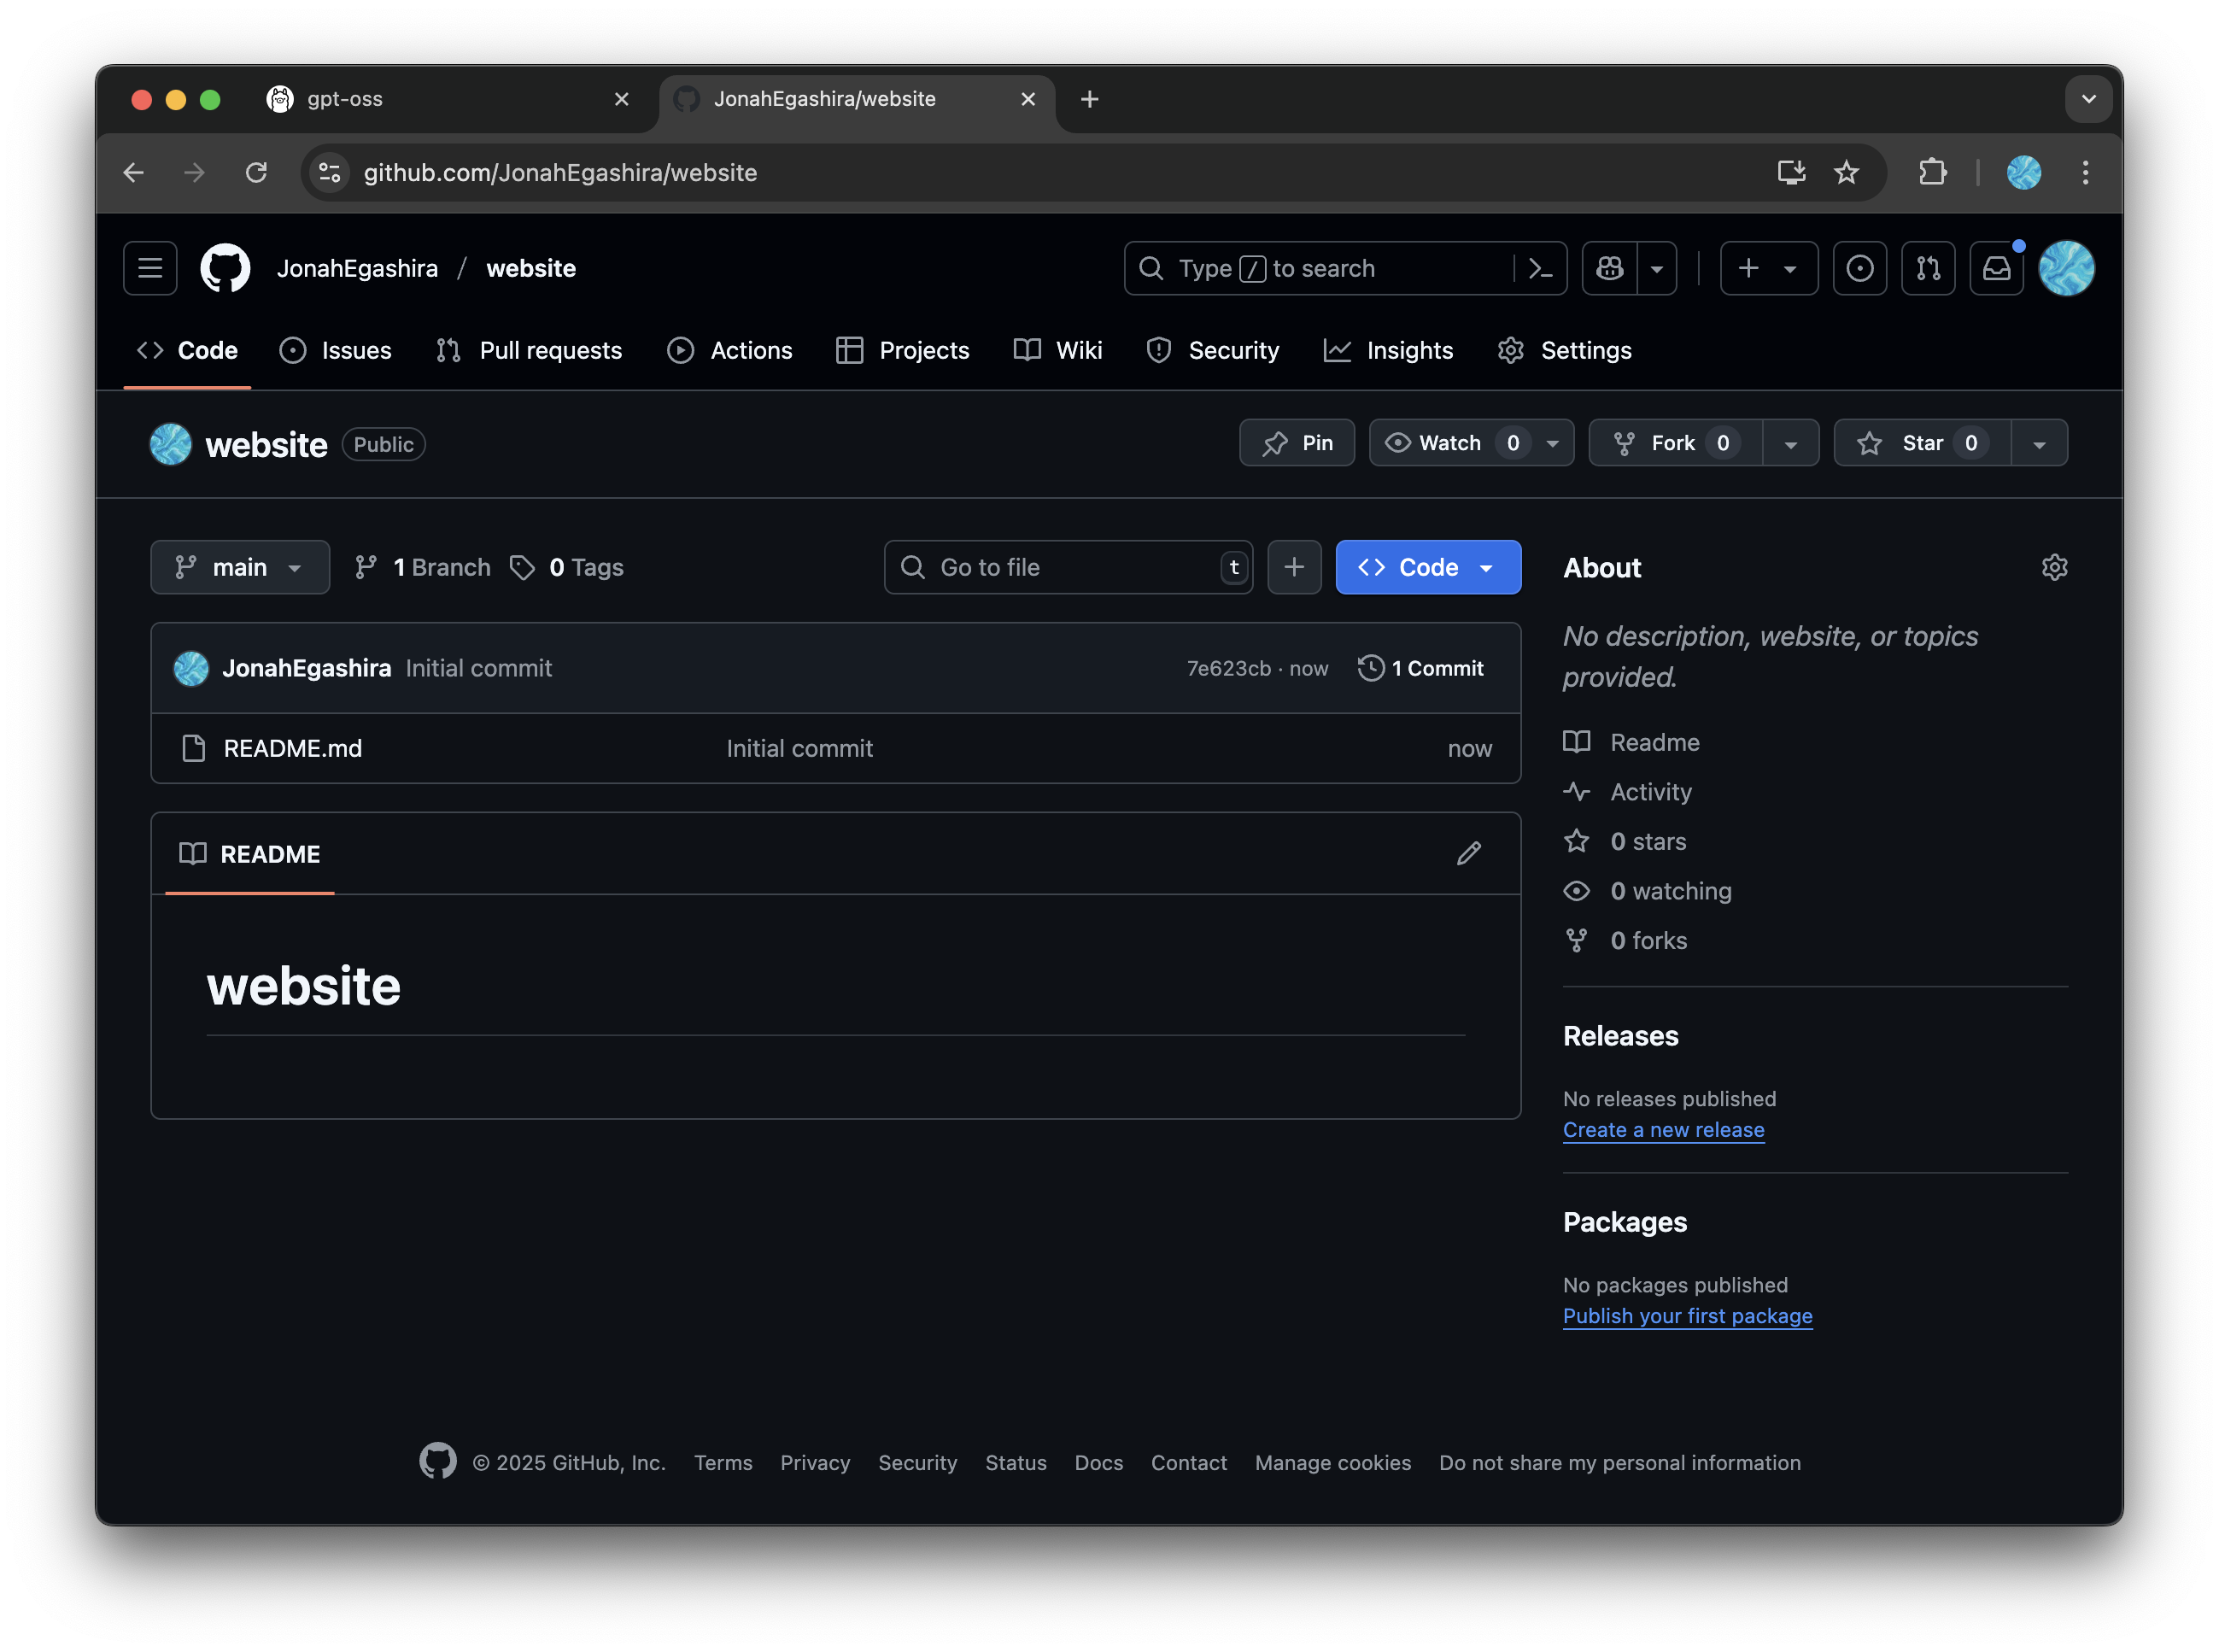2219x1652 pixels.
Task: Star the website repository
Action: pyautogui.click(x=1918, y=442)
